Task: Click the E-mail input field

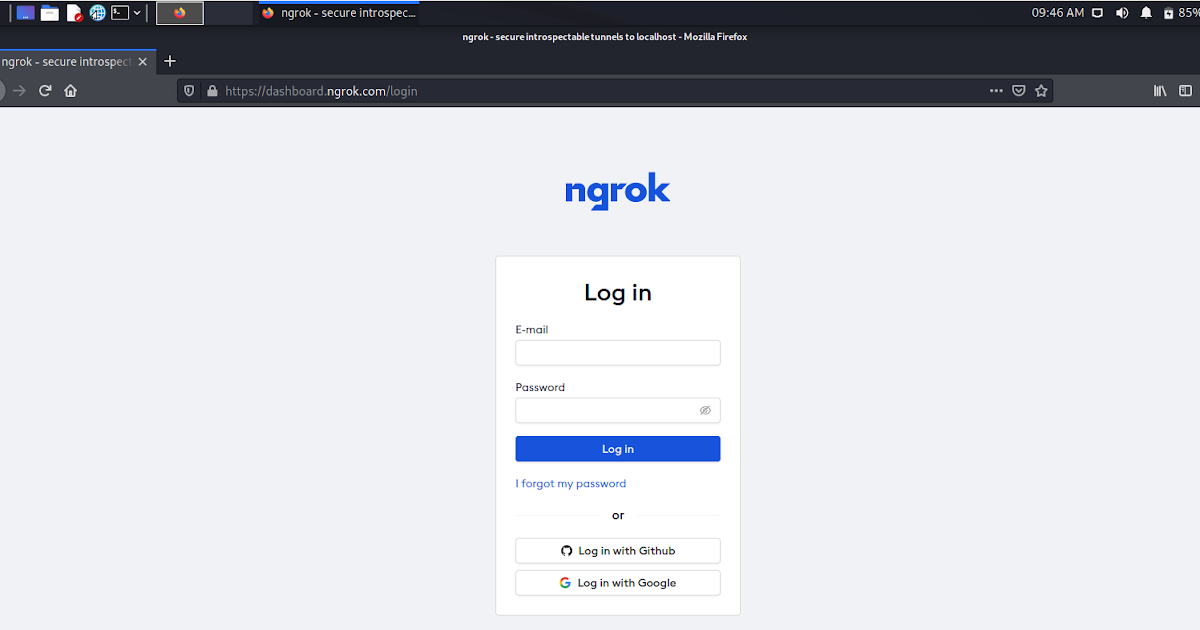Action: (x=617, y=352)
